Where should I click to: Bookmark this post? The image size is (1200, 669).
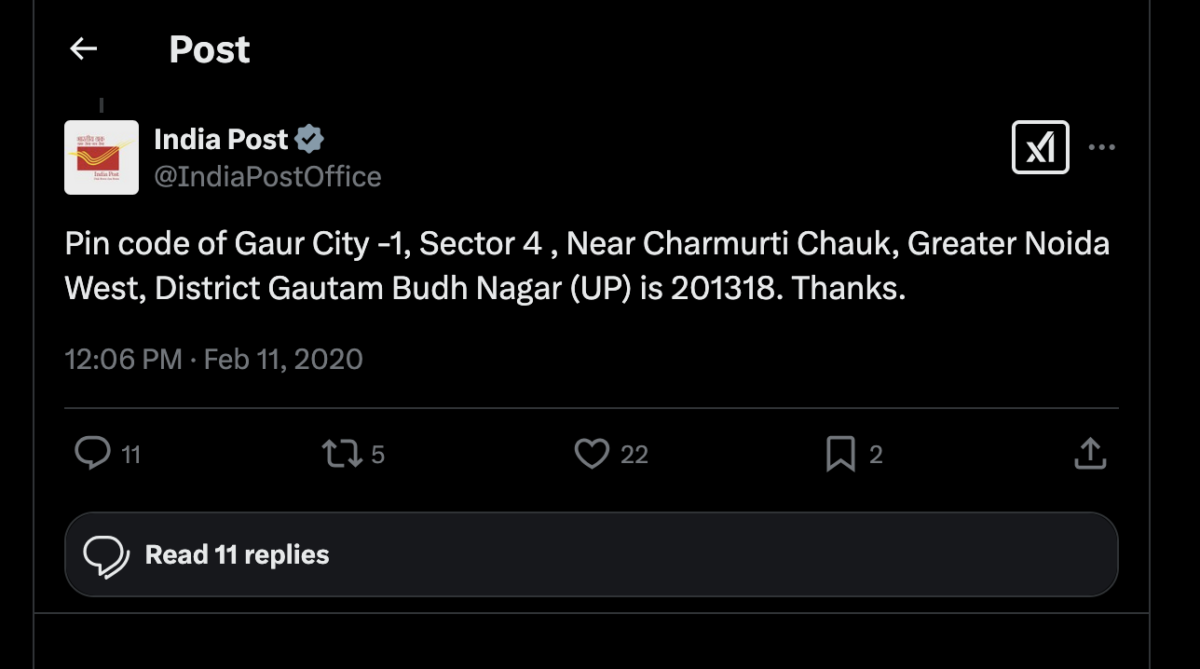pyautogui.click(x=840, y=455)
